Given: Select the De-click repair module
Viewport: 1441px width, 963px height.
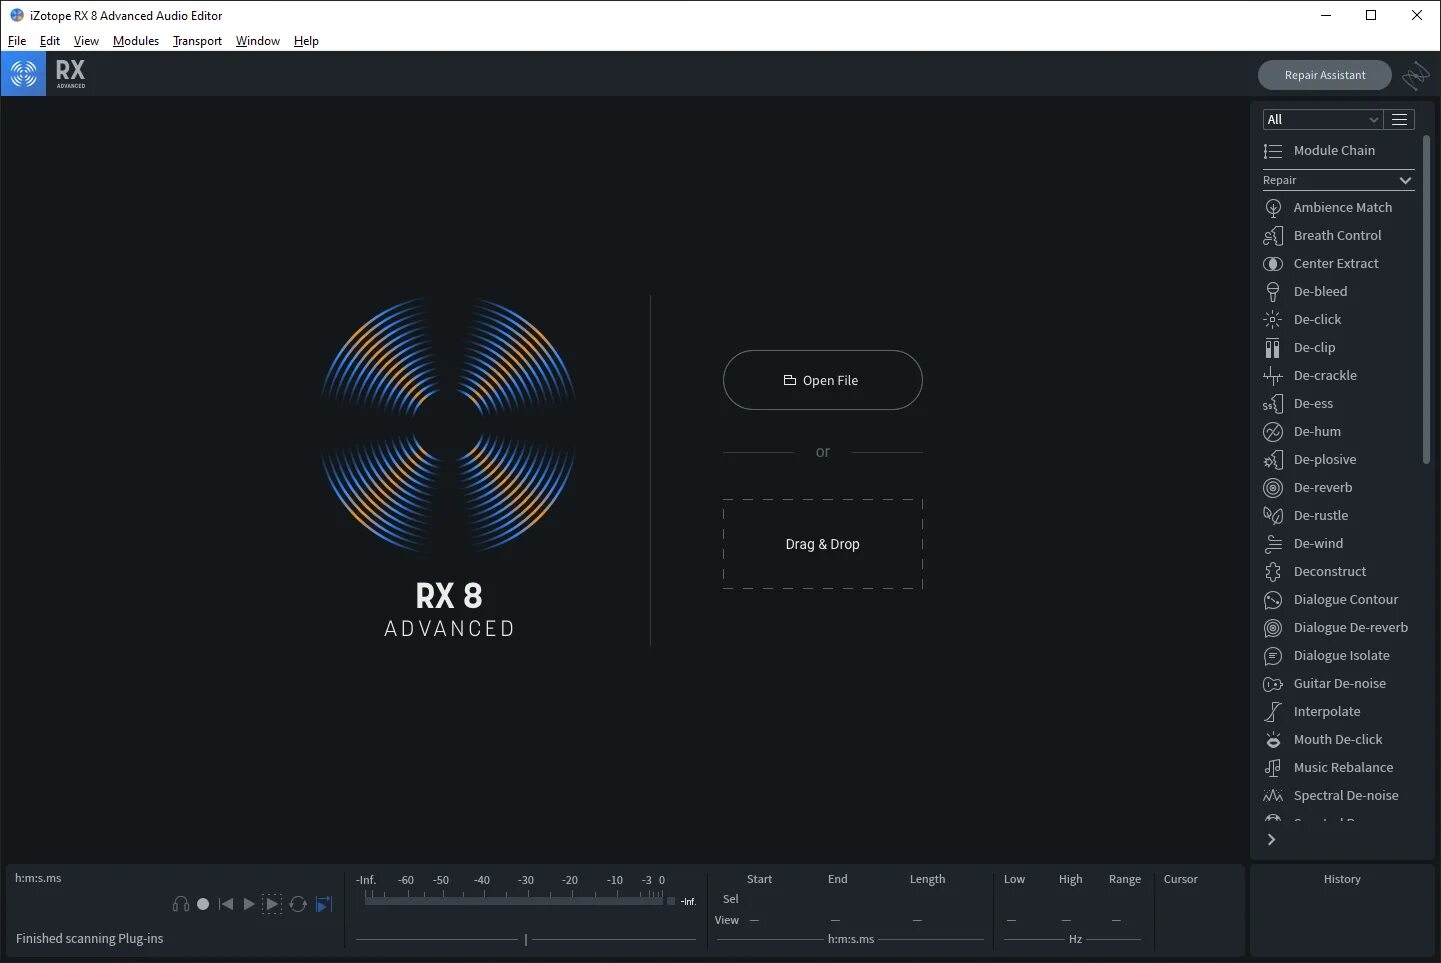Looking at the screenshot, I should (x=1316, y=319).
